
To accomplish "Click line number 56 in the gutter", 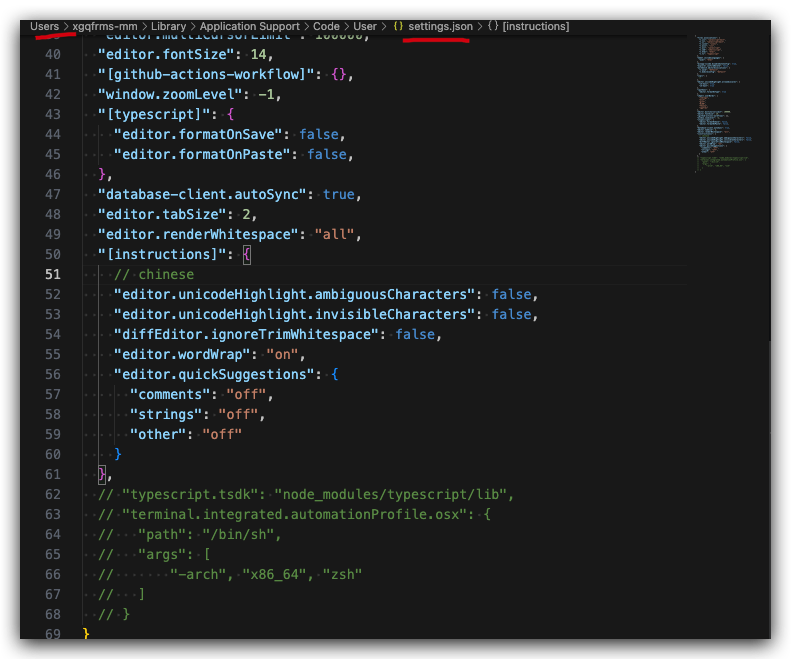I will 52,374.
